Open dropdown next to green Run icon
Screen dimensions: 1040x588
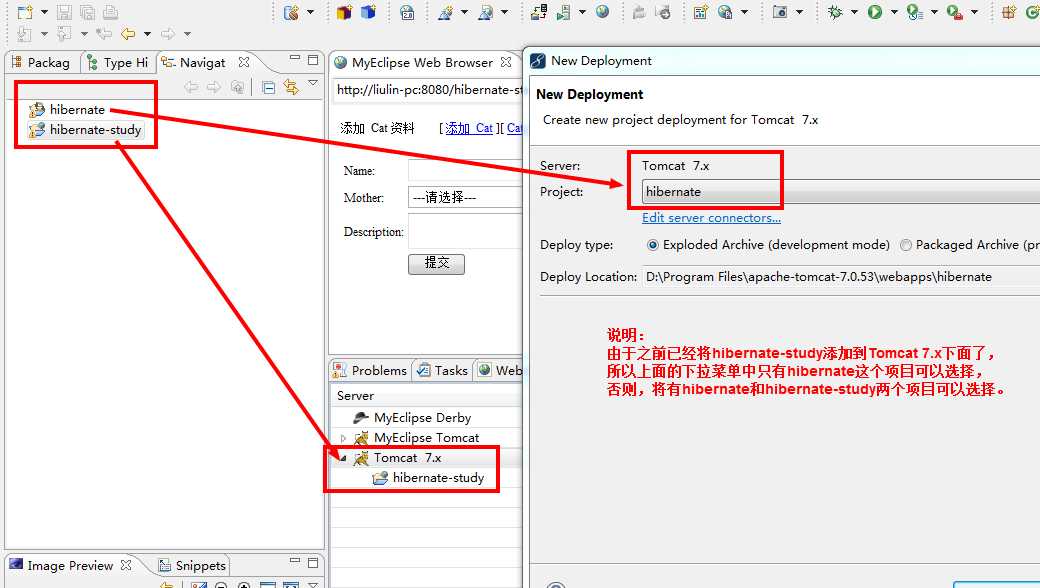[894, 12]
